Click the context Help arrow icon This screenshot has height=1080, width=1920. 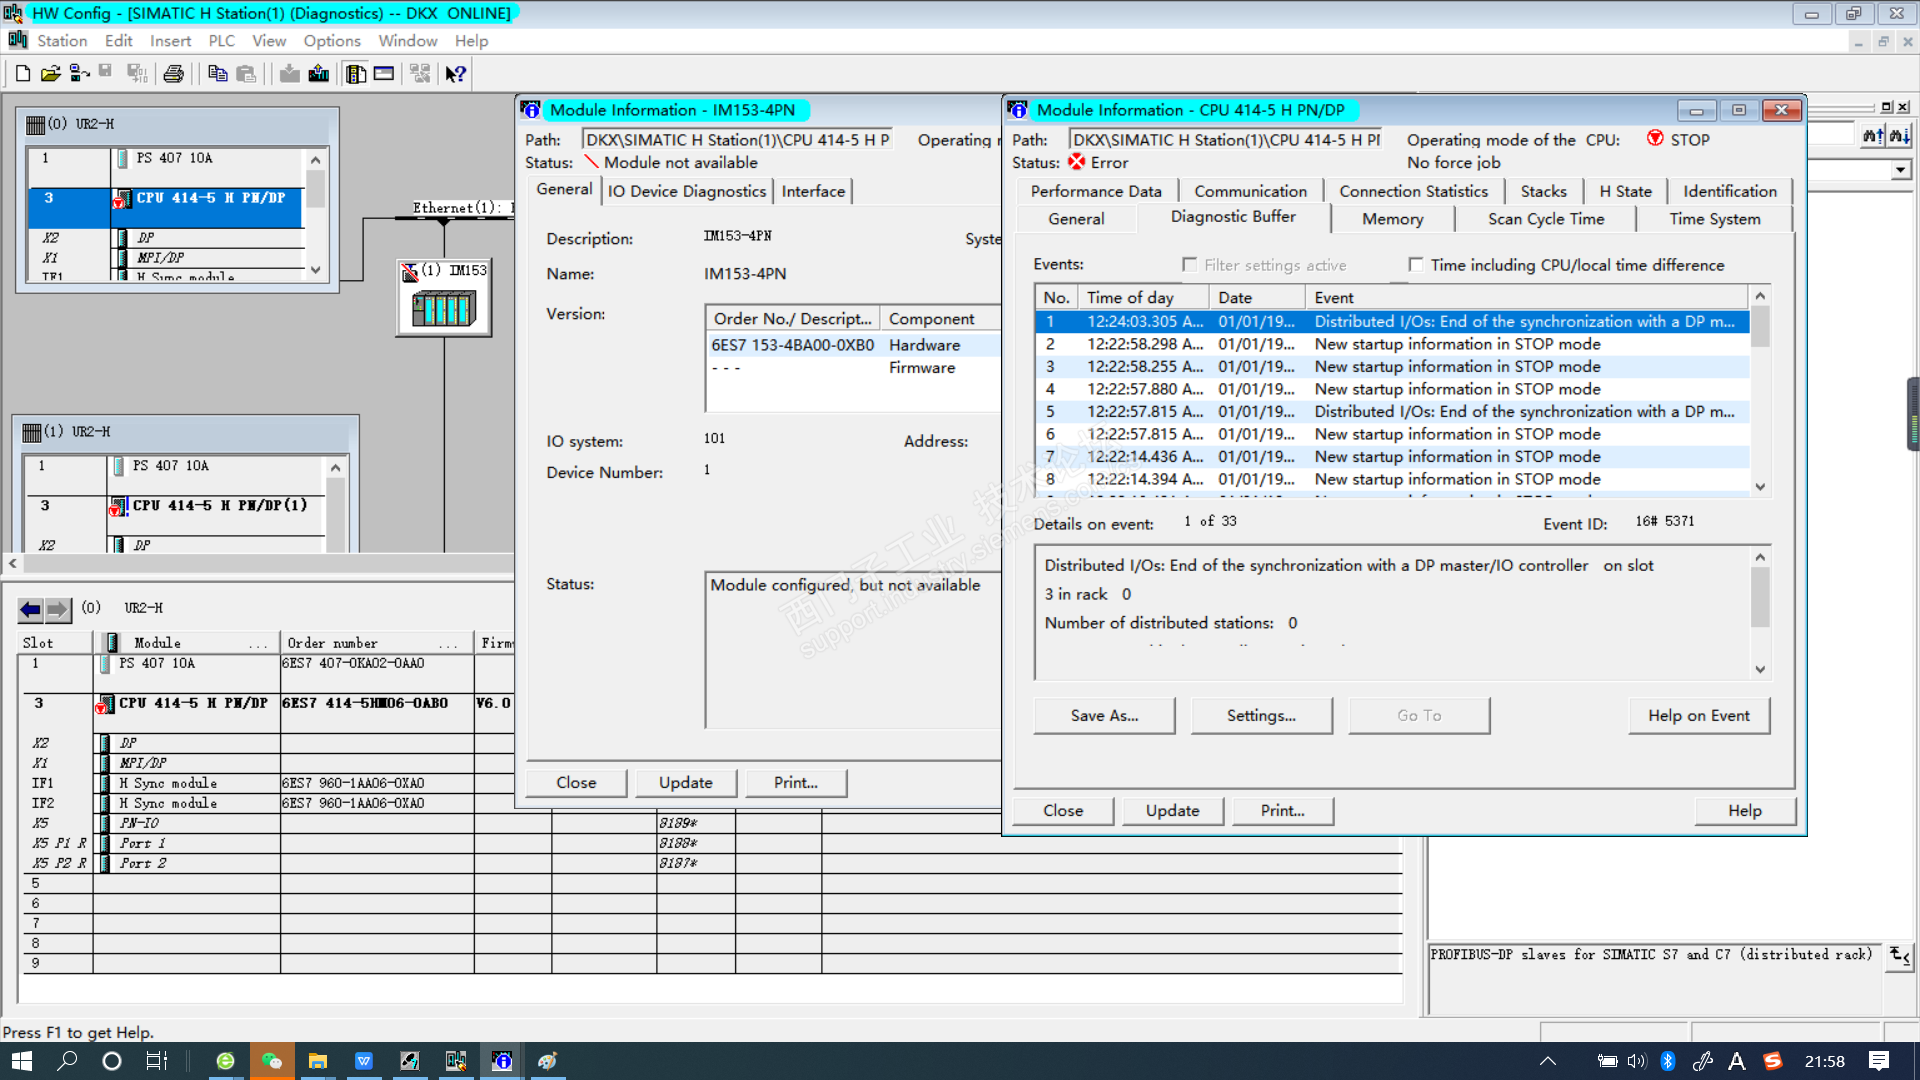456,74
